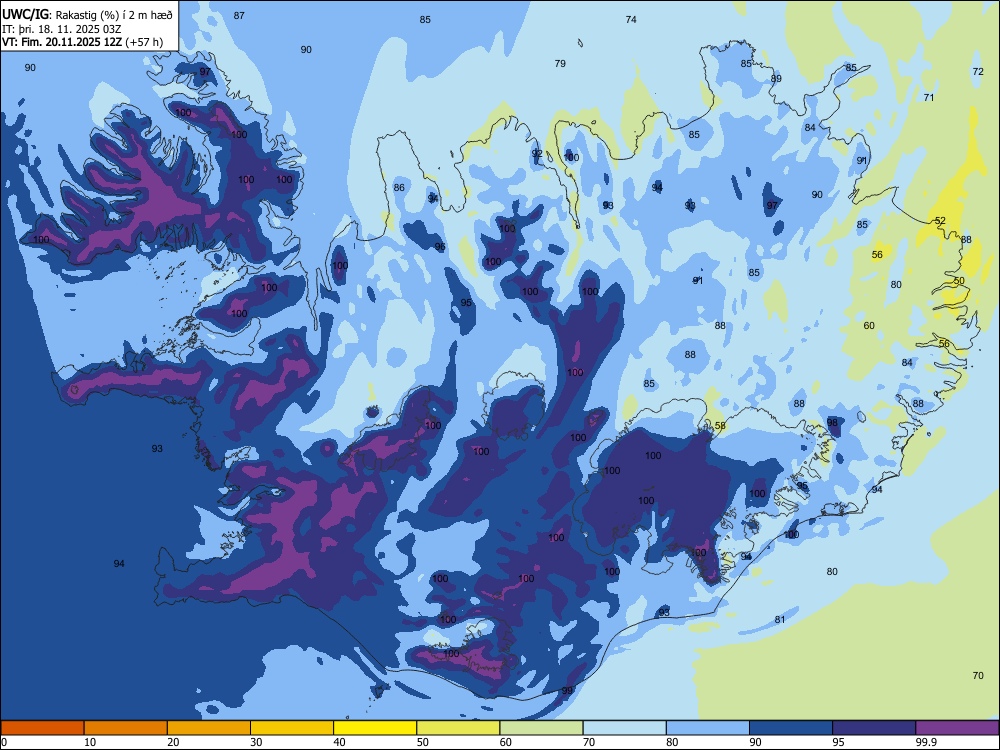Click the legend tick label '30'

pyautogui.click(x=256, y=742)
